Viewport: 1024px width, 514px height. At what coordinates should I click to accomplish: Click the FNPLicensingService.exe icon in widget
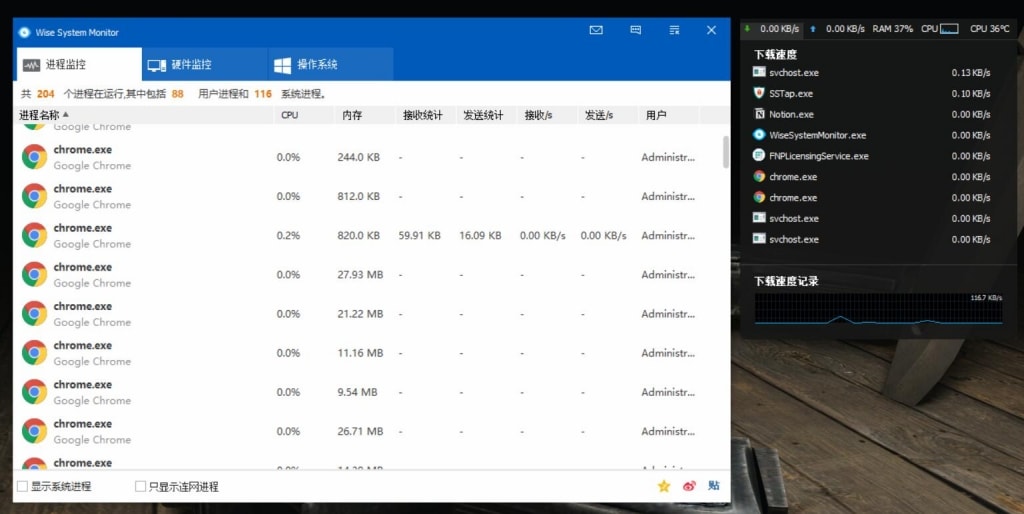759,155
